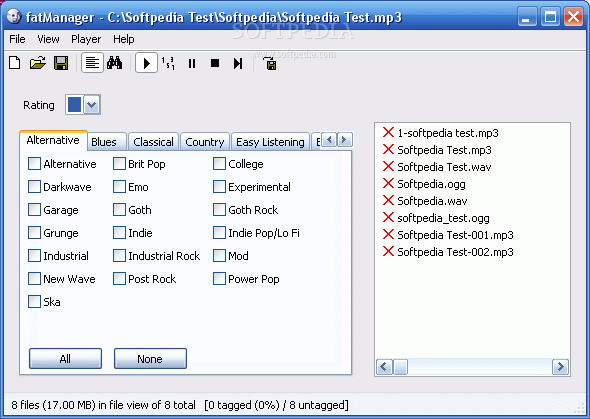The height and width of the screenshot is (419, 590).
Task: Open the File menu
Action: (x=17, y=39)
